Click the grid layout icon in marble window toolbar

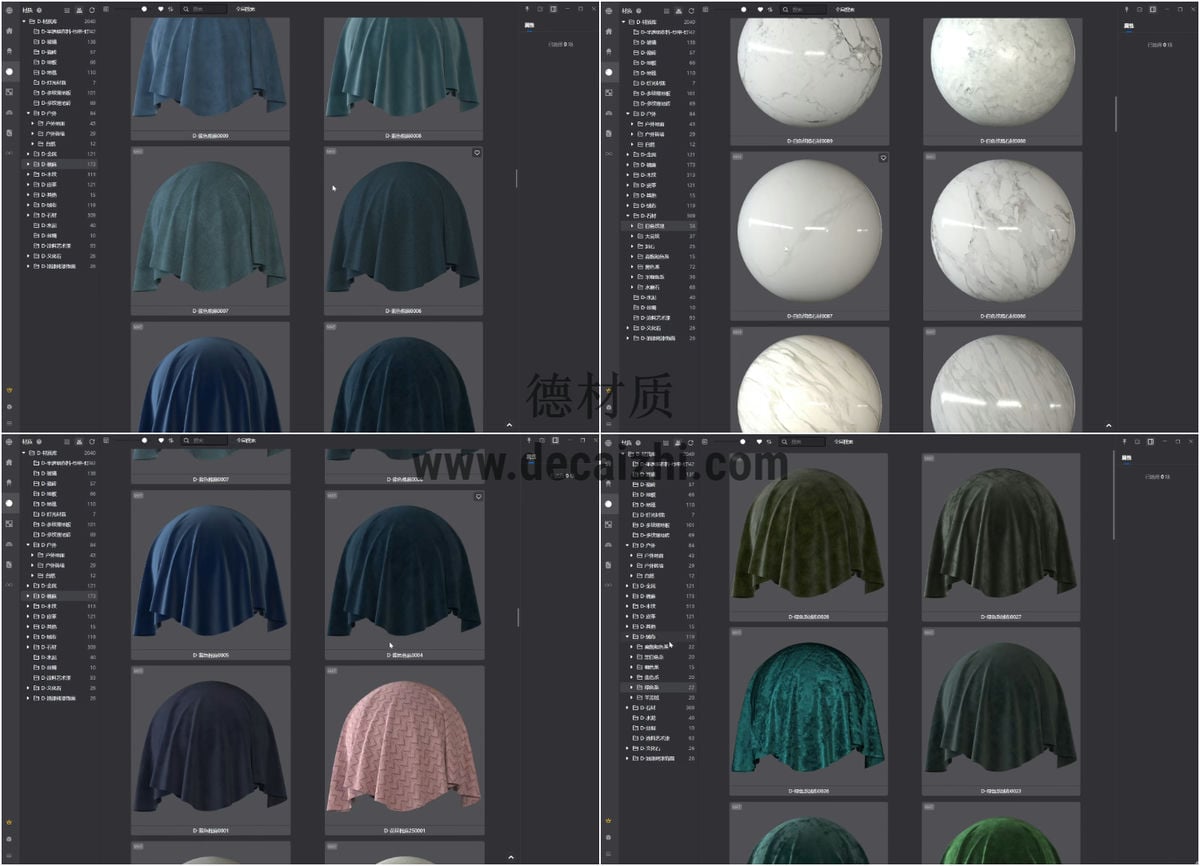point(705,9)
